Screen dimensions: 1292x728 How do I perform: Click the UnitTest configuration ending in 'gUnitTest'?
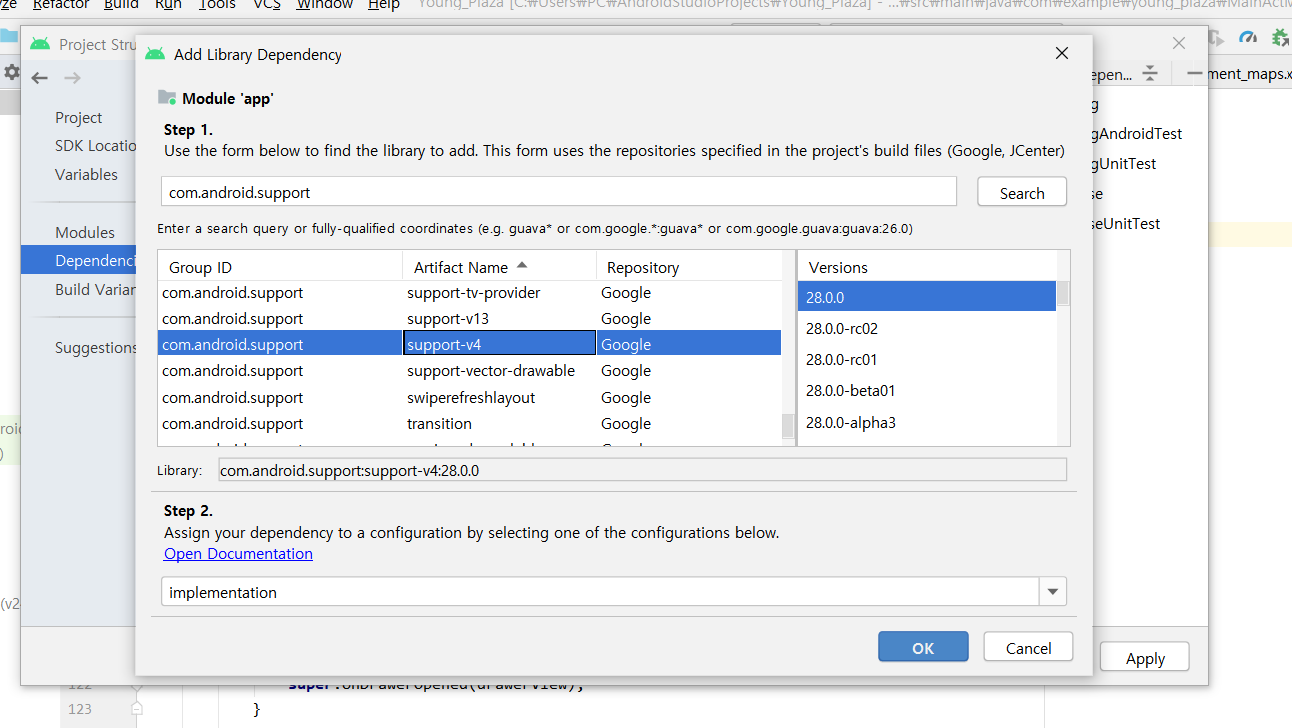click(x=1125, y=163)
